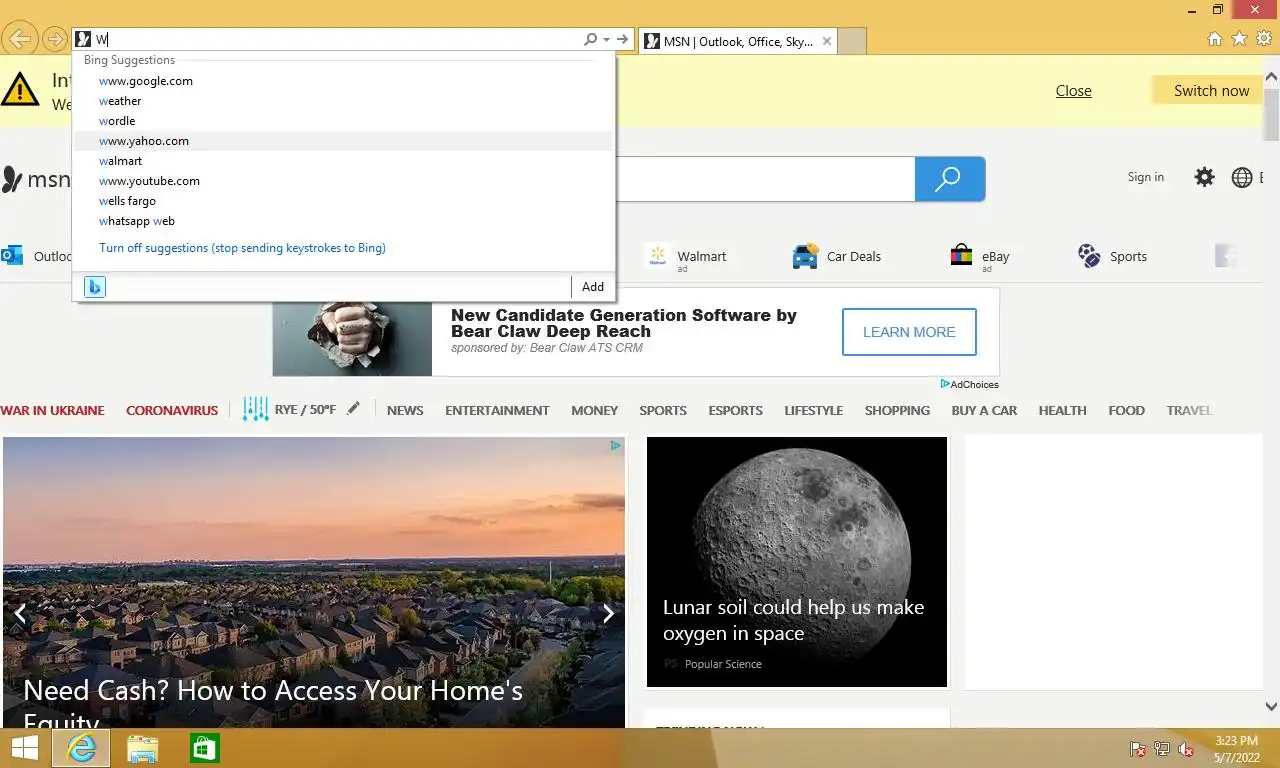The image size is (1280, 768).
Task: Click the Go arrow in address bar
Action: (622, 40)
